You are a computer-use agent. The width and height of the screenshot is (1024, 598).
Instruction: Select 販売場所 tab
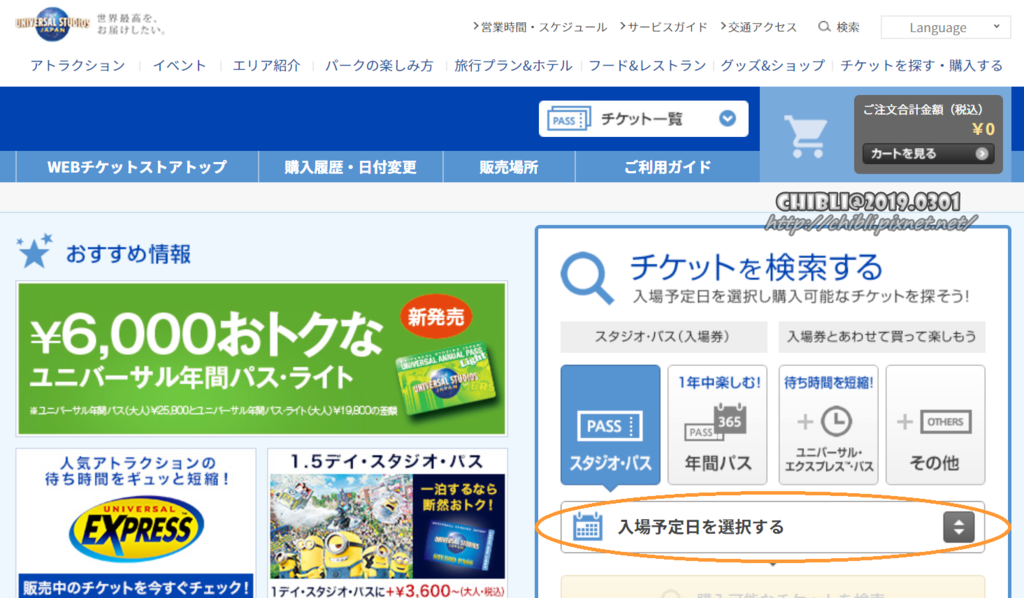[509, 167]
